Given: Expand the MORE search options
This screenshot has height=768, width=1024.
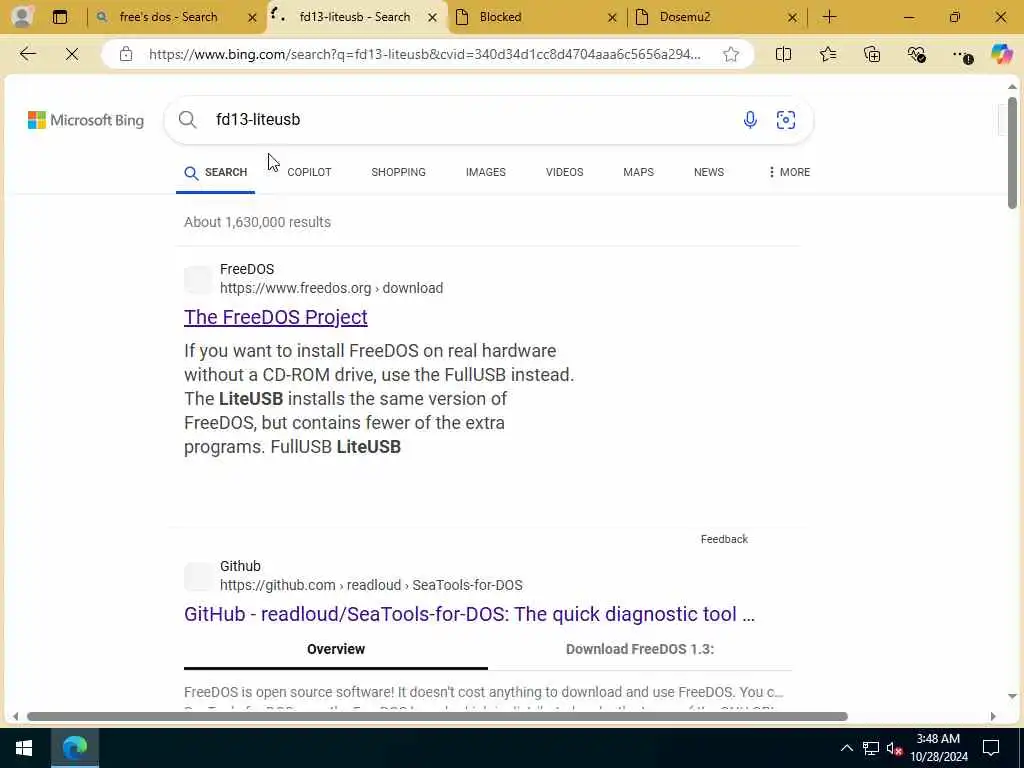Looking at the screenshot, I should point(789,172).
